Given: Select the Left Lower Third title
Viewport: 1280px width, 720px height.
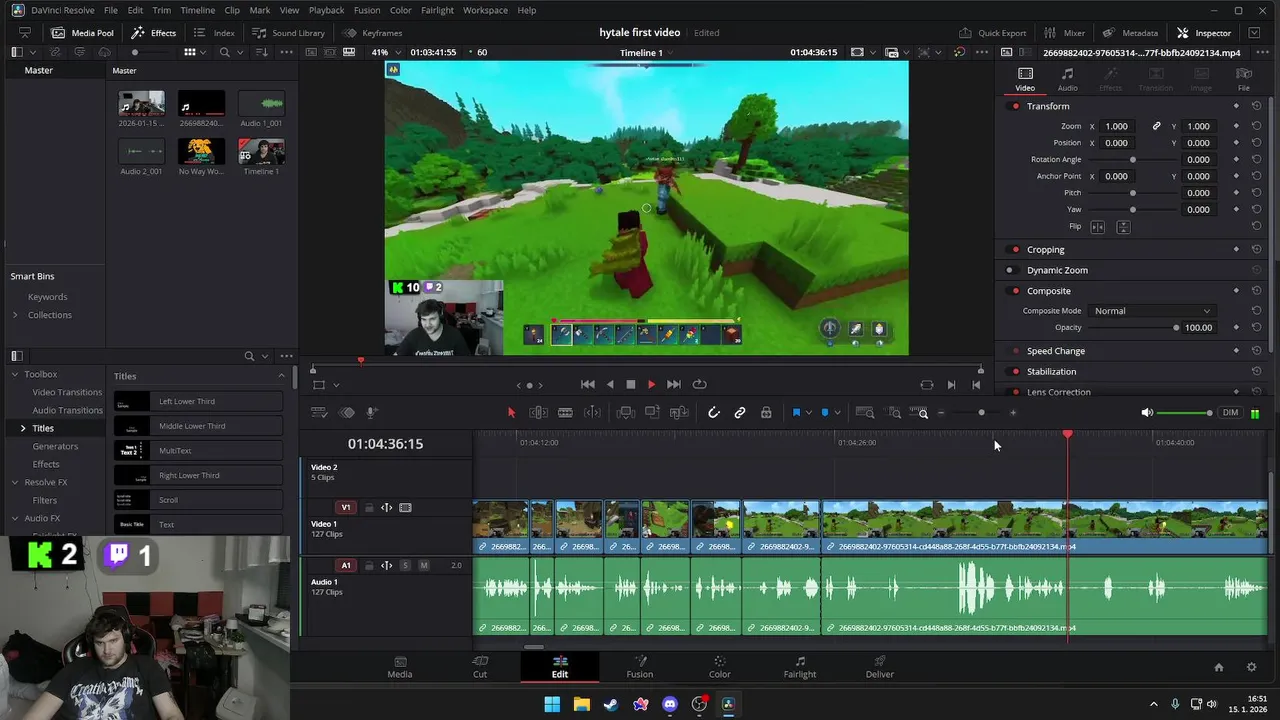Looking at the screenshot, I should [x=198, y=401].
